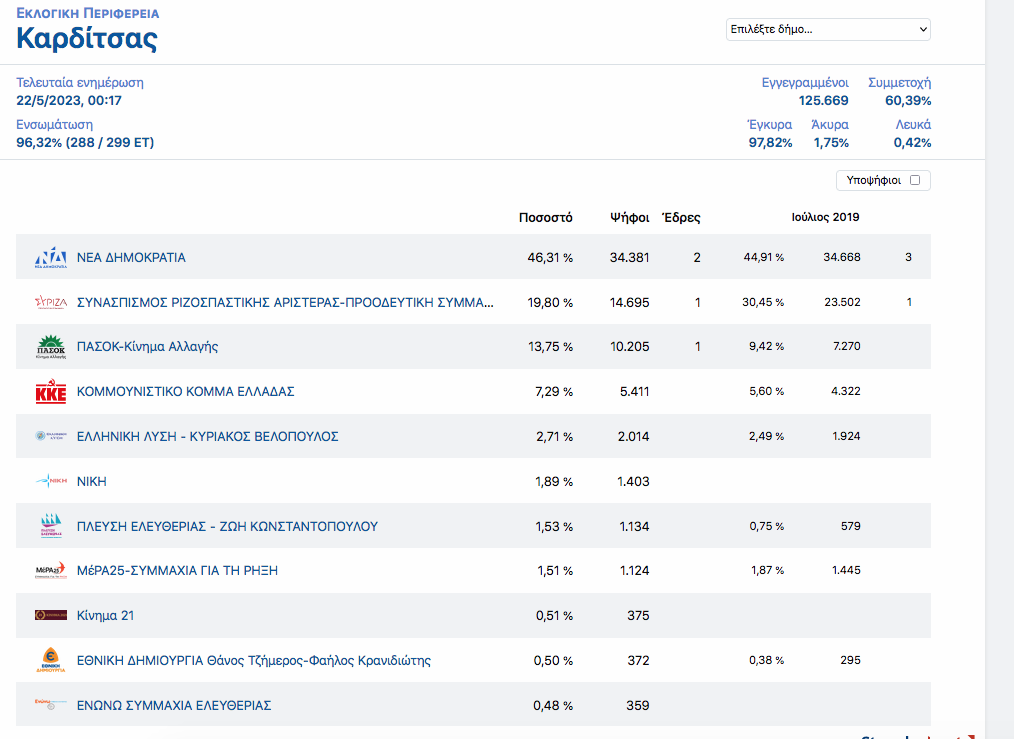The height and width of the screenshot is (739, 1014).
Task: Open the ΝΙΚΗ party name link
Action: [x=92, y=481]
